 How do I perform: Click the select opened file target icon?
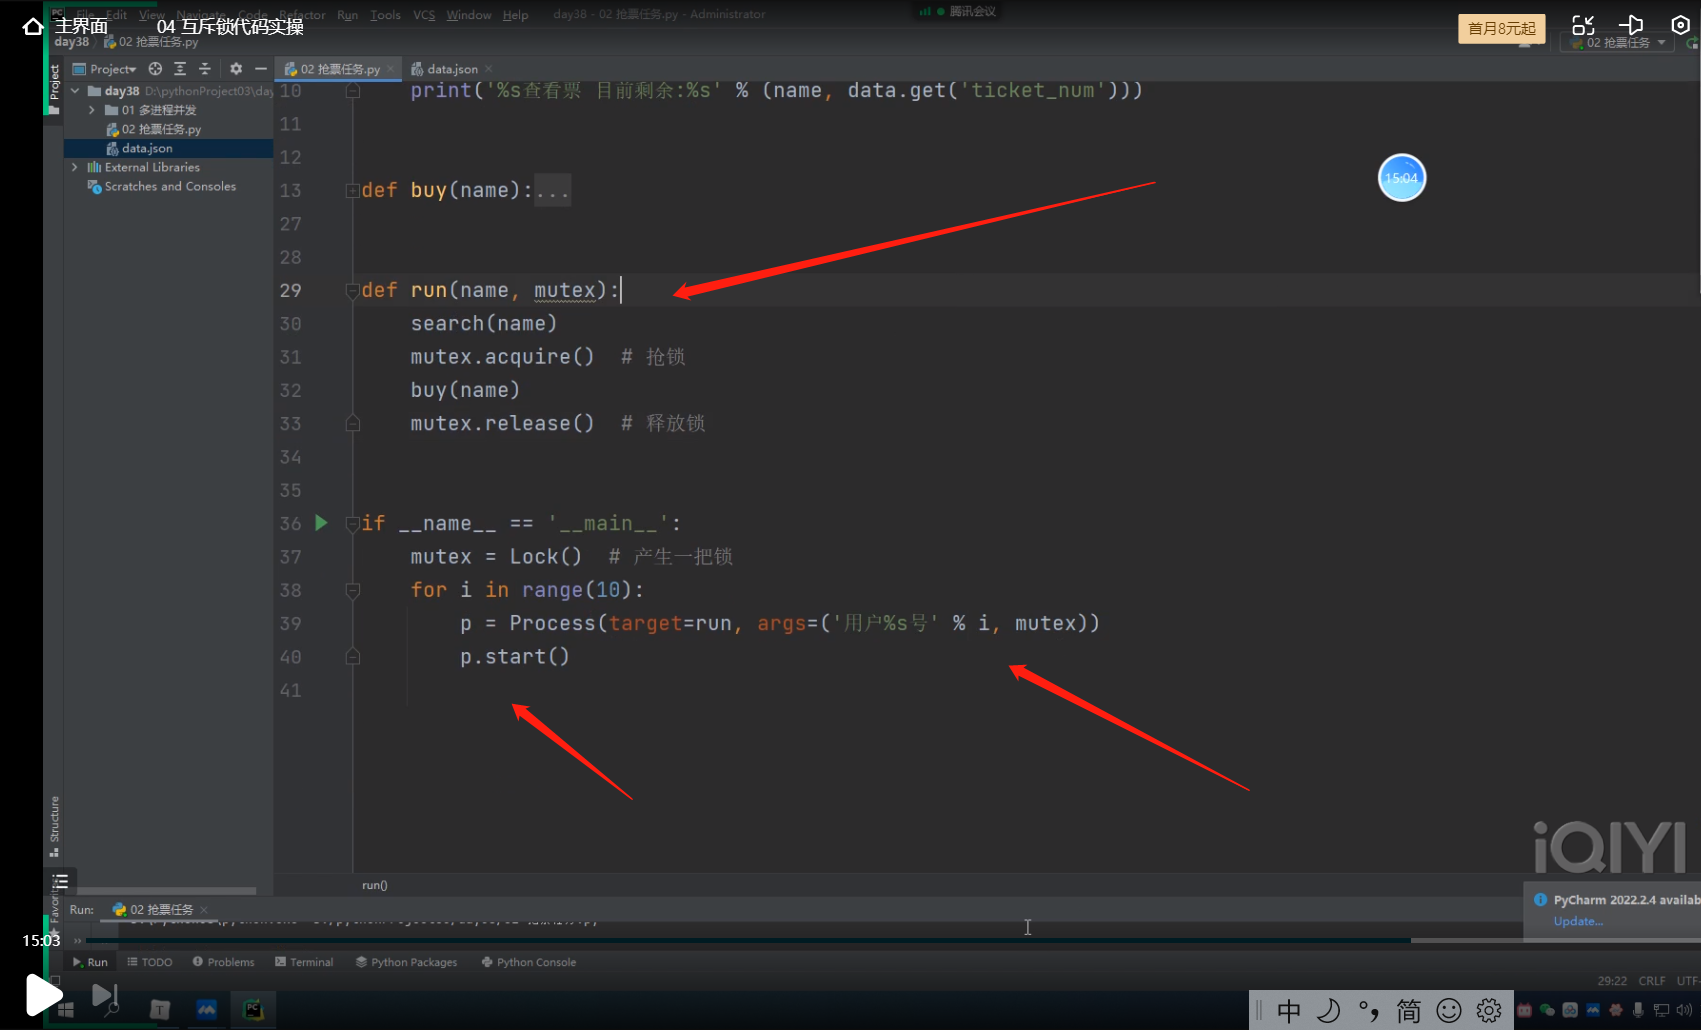coord(155,69)
